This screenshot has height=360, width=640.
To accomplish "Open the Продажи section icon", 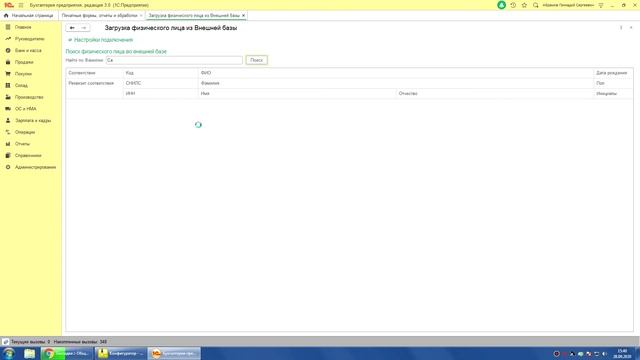I will [x=8, y=62].
